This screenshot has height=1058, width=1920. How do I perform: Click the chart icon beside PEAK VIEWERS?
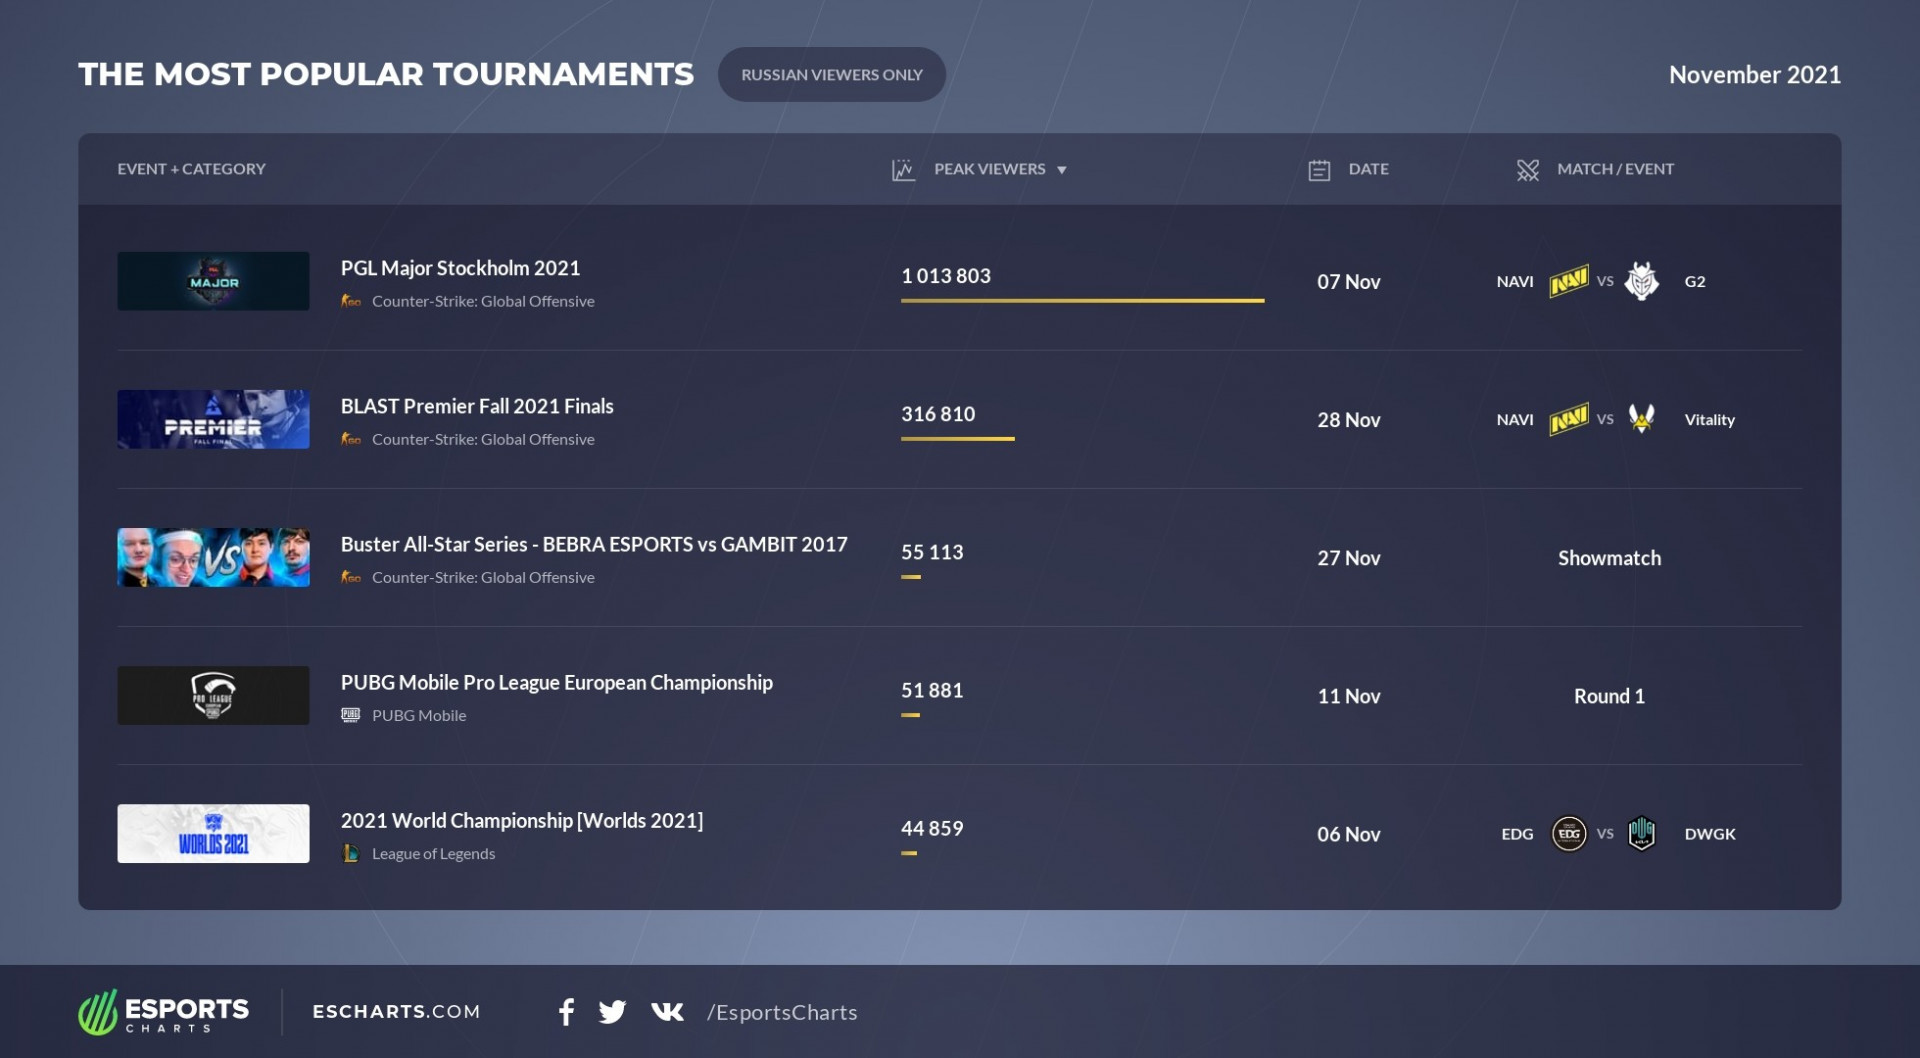pyautogui.click(x=901, y=169)
